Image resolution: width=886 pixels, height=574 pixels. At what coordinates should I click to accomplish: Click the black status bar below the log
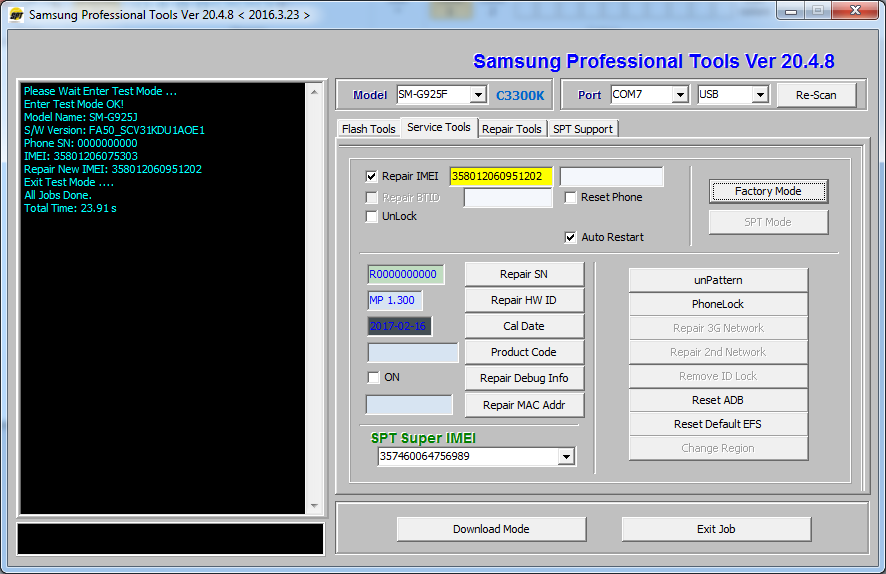pyautogui.click(x=171, y=539)
